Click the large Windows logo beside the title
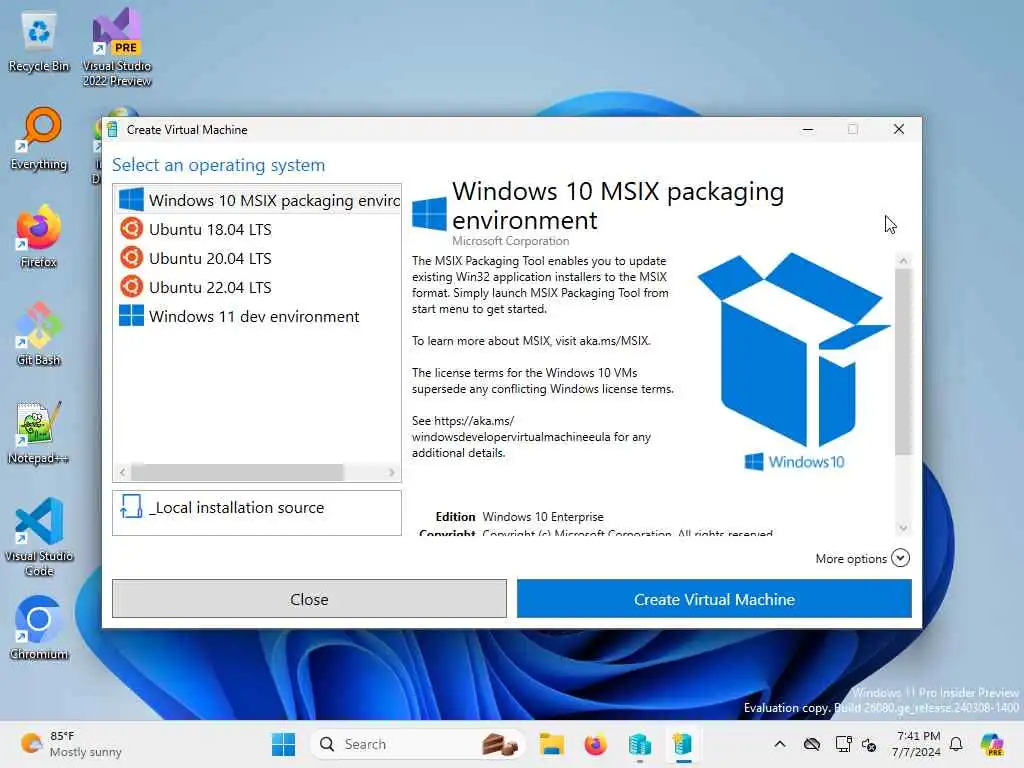The height and width of the screenshot is (768, 1024). pos(429,213)
